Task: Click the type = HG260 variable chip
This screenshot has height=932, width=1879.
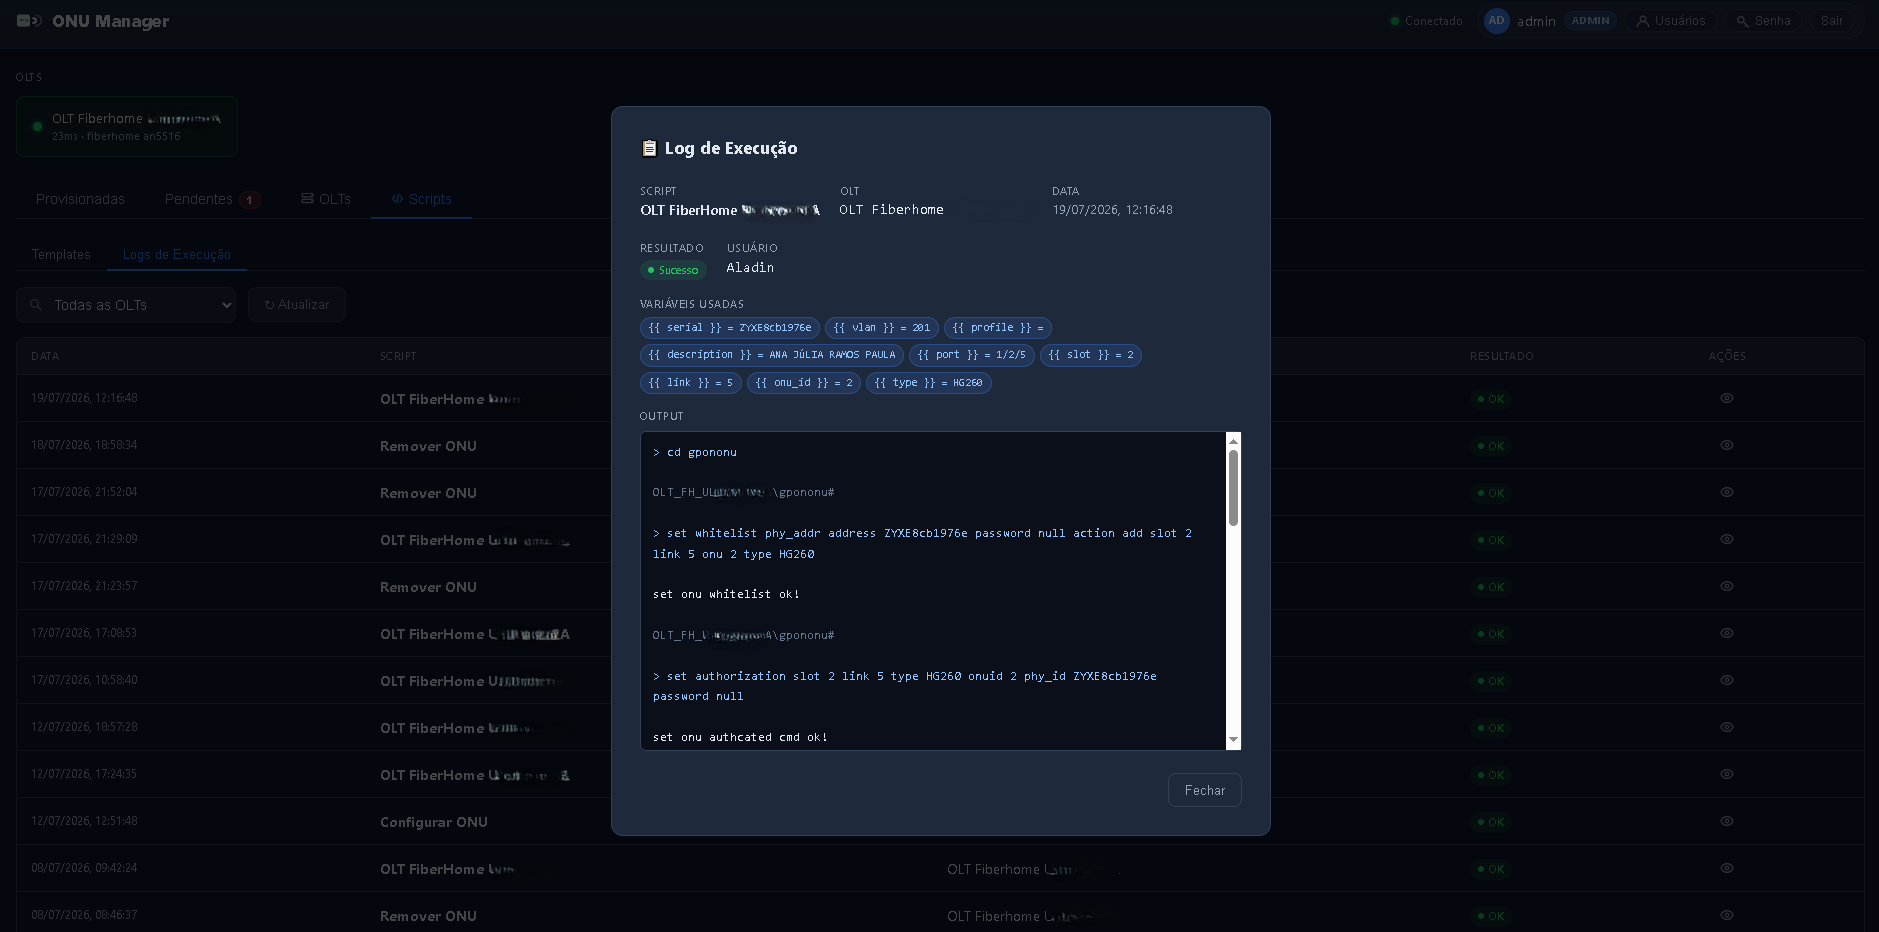Action: click(x=929, y=383)
